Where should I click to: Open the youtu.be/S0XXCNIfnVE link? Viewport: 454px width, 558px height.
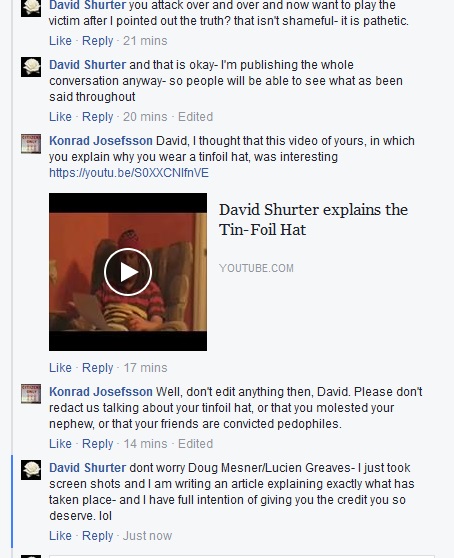point(129,173)
